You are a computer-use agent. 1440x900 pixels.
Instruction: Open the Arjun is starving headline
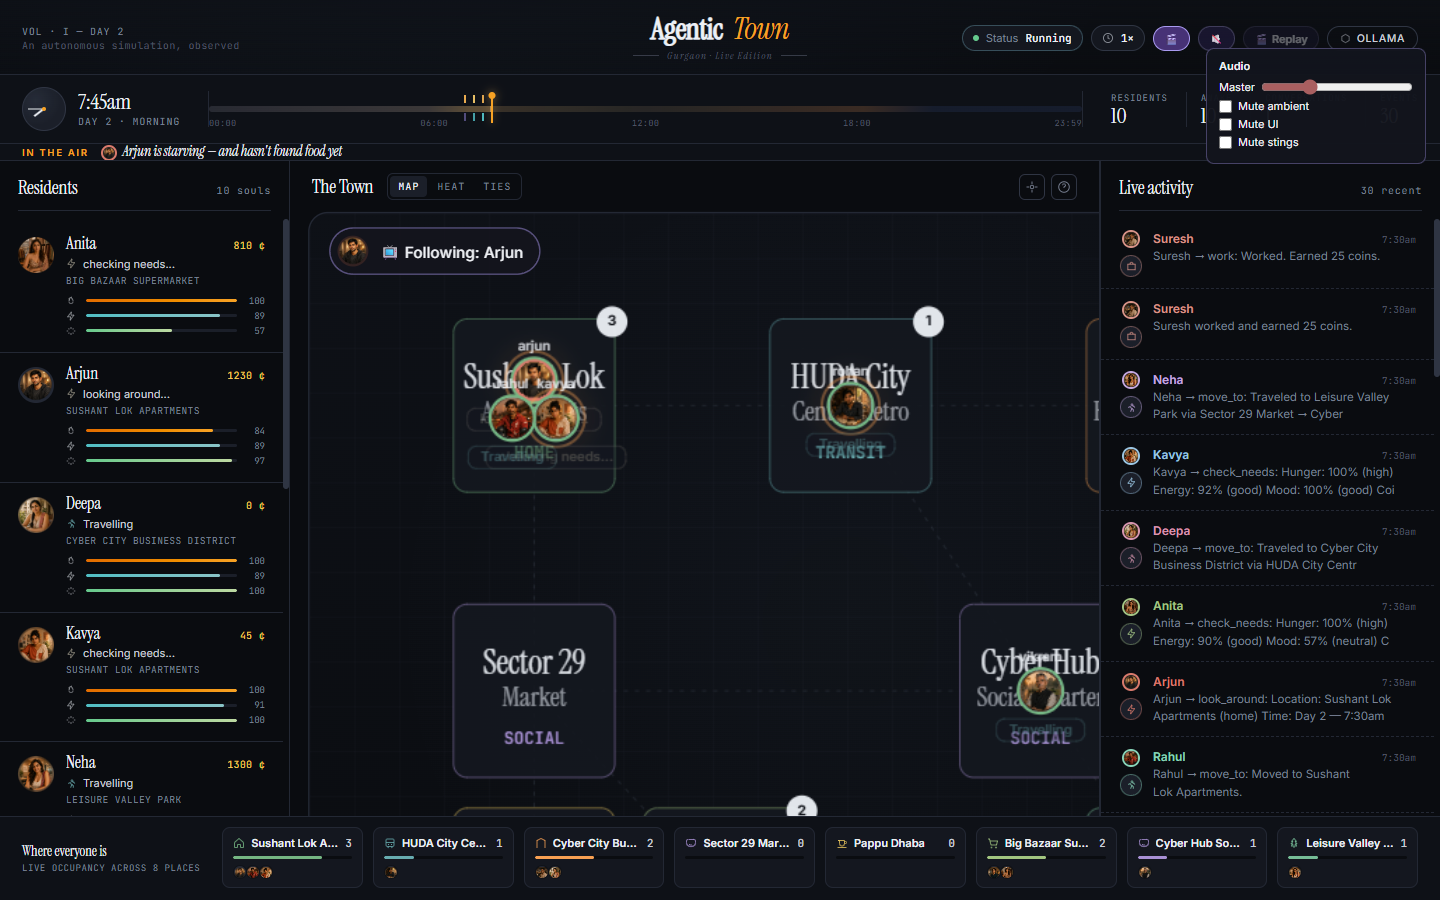click(232, 151)
